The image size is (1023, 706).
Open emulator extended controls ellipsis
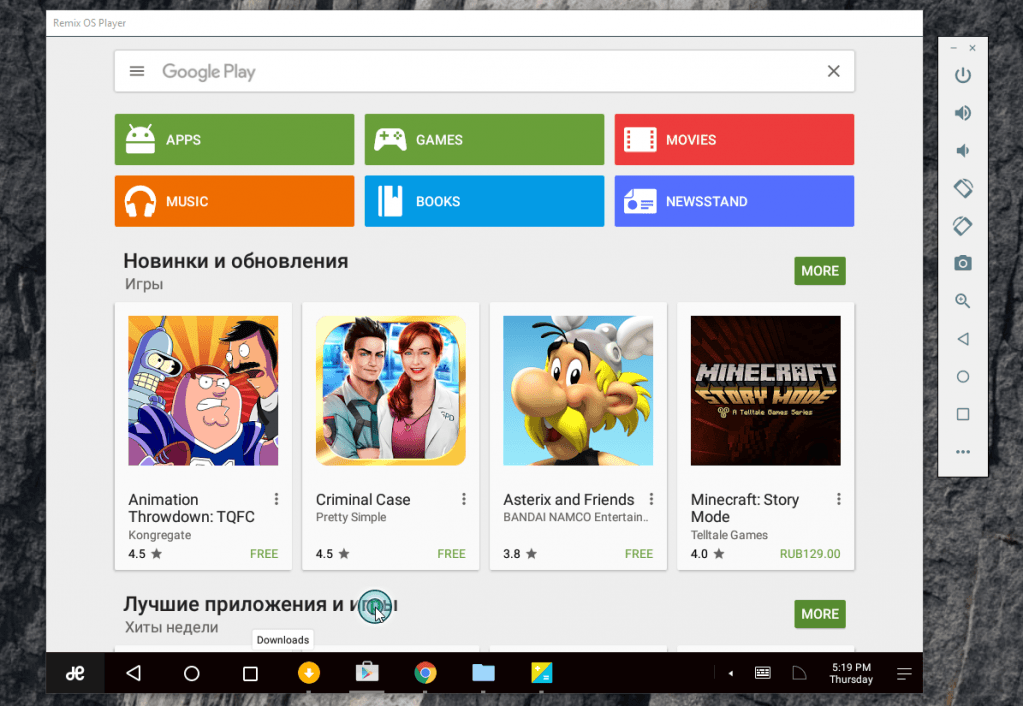click(962, 452)
